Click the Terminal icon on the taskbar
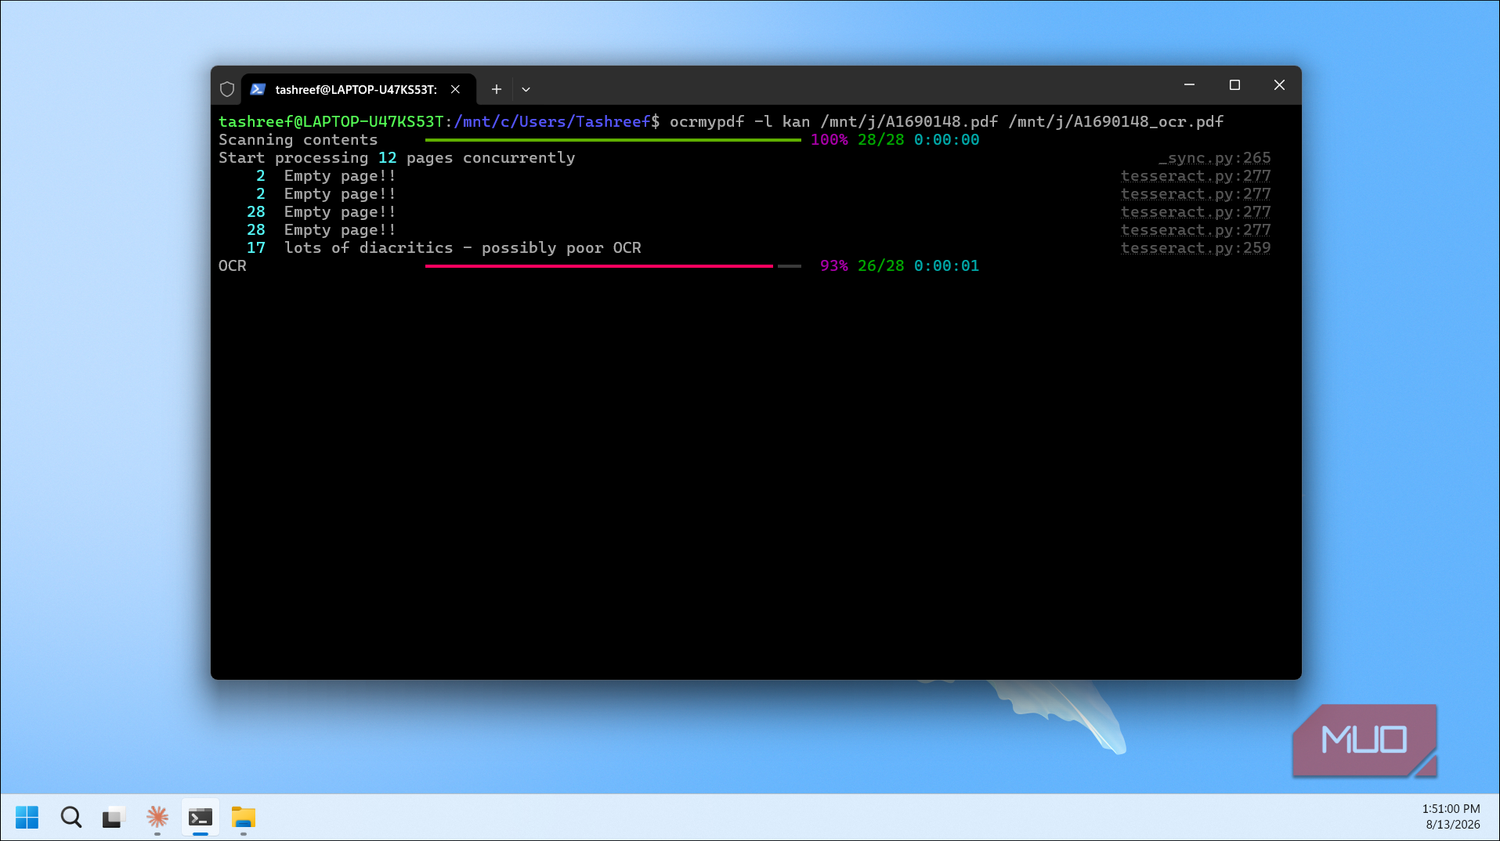The width and height of the screenshot is (1500, 841). pyautogui.click(x=200, y=818)
